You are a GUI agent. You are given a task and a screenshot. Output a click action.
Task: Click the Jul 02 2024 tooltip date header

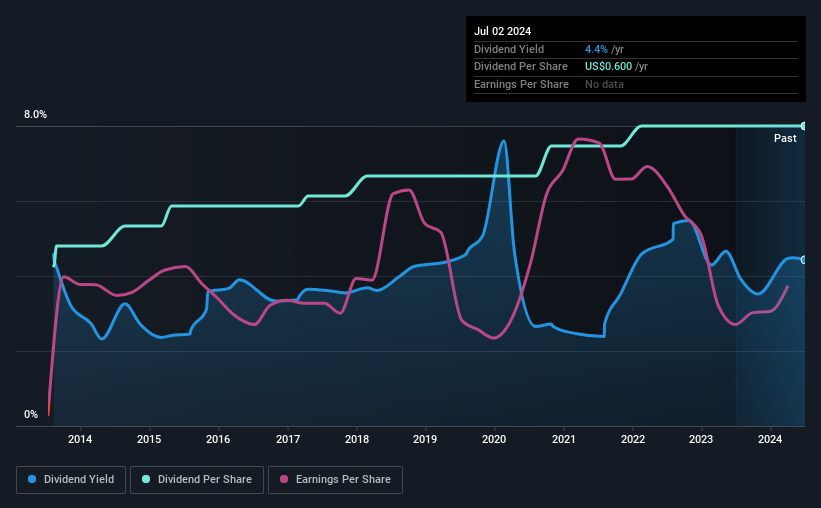pyautogui.click(x=503, y=31)
